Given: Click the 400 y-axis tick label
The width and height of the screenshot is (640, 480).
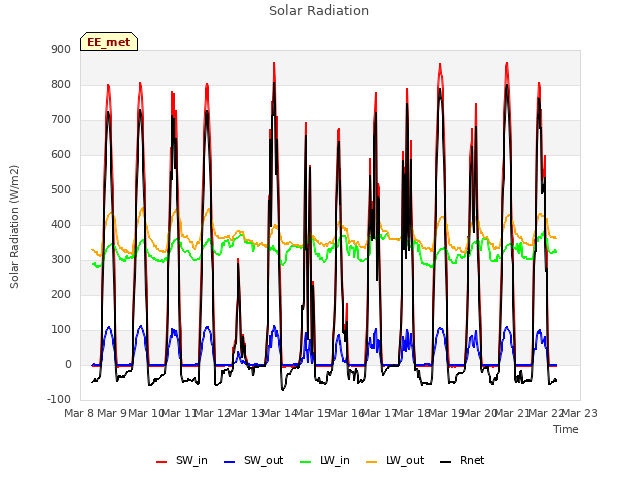Looking at the screenshot, I should pos(61,224).
